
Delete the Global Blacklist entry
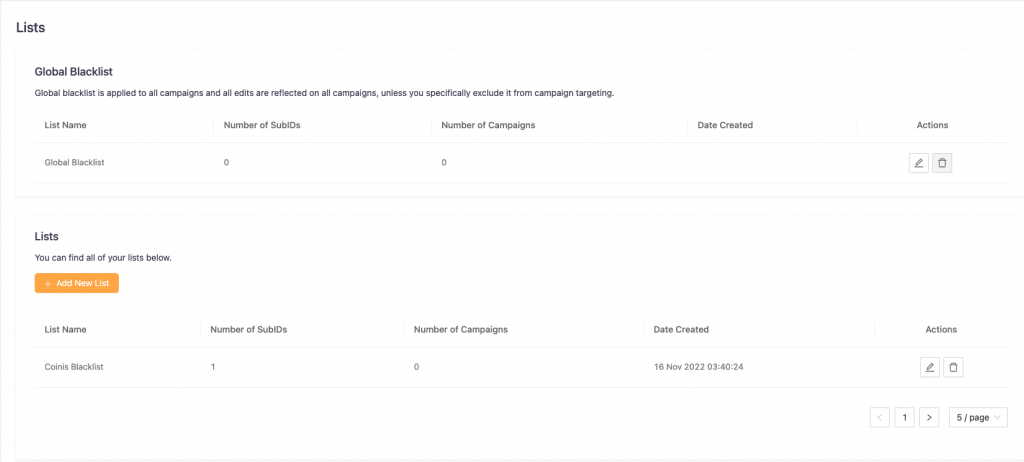[942, 163]
